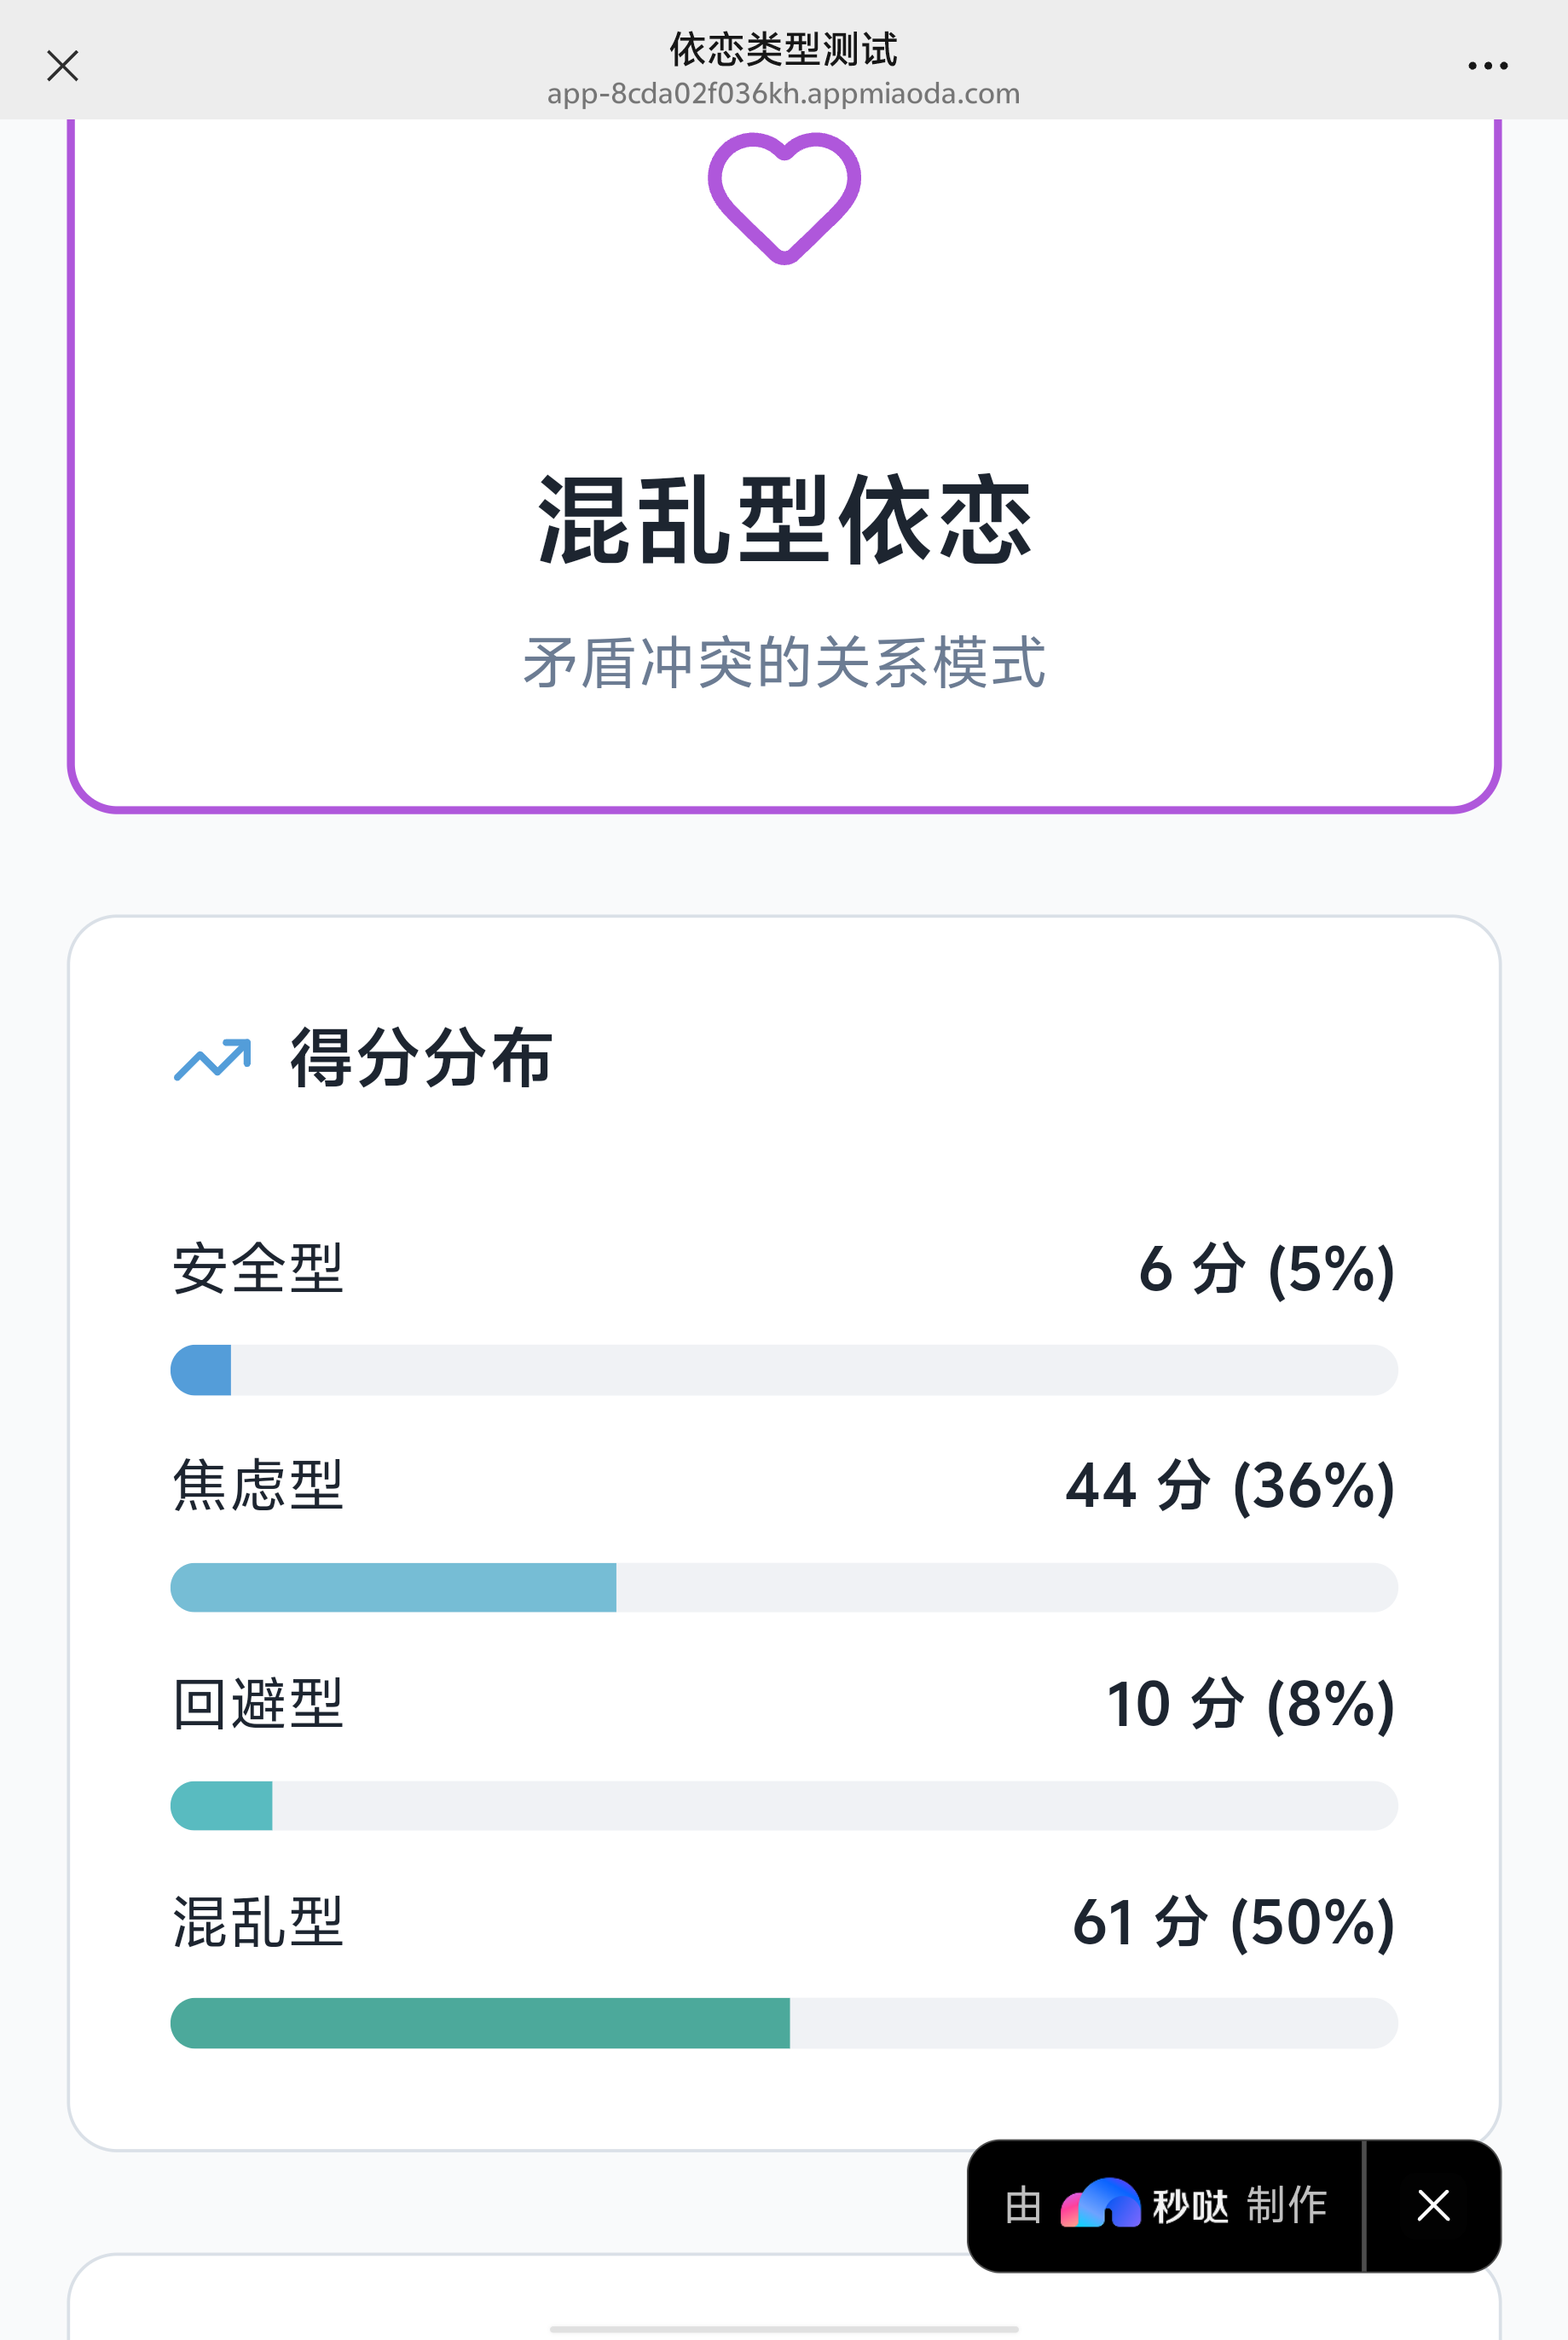
Task: Click the 回避型 progress bar
Action: click(784, 1805)
